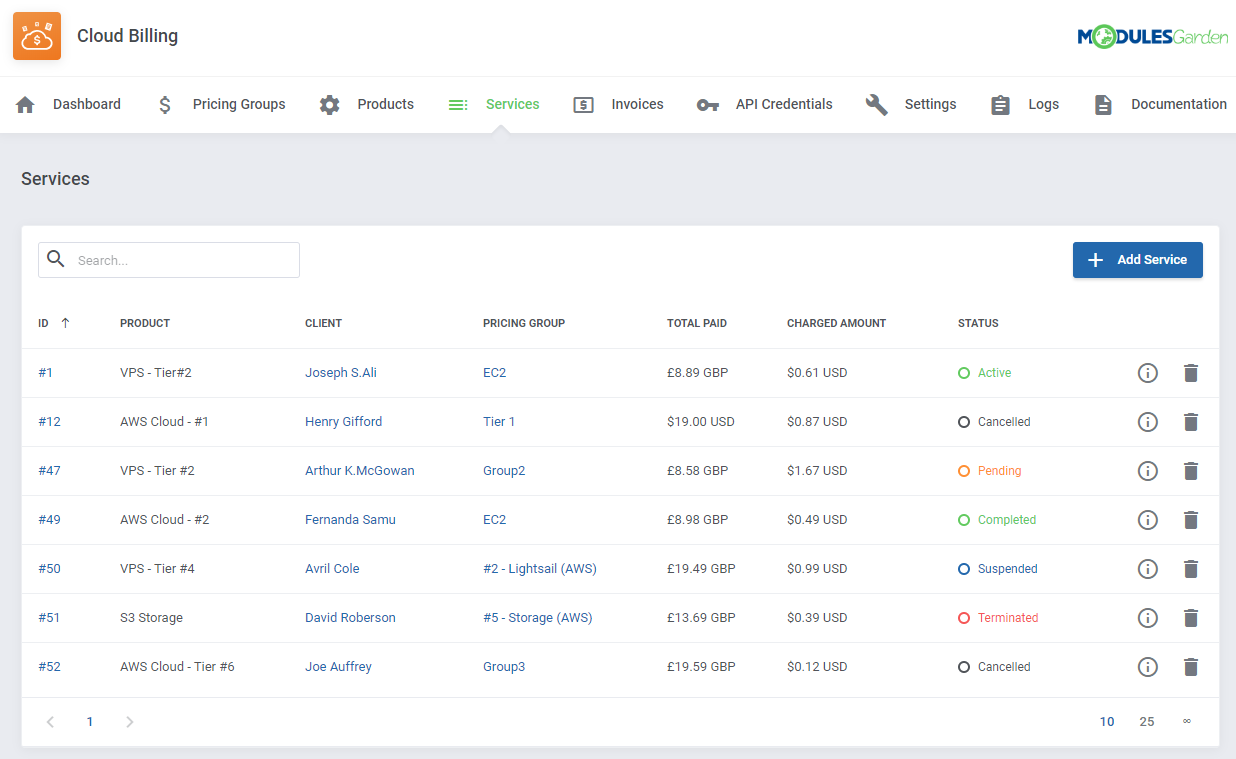Select page number 1

[90, 722]
